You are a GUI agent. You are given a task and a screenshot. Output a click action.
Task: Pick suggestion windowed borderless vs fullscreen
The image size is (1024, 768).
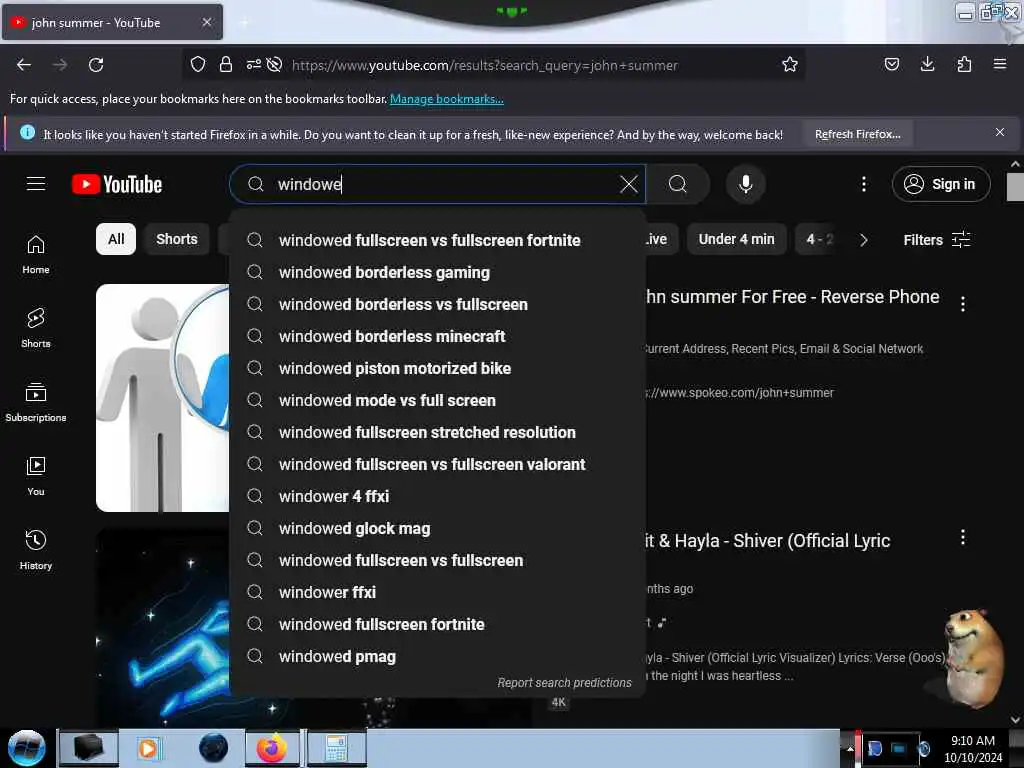coord(438,304)
